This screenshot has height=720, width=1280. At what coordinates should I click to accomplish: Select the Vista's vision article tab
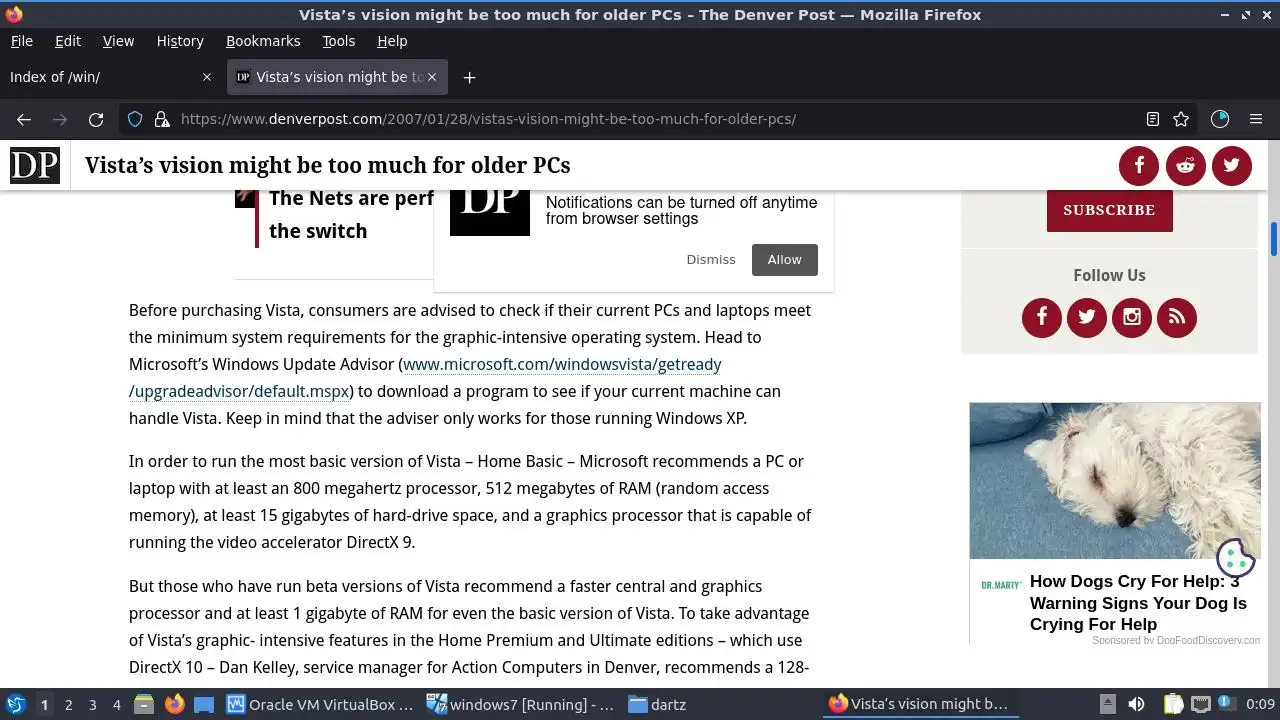click(x=337, y=77)
